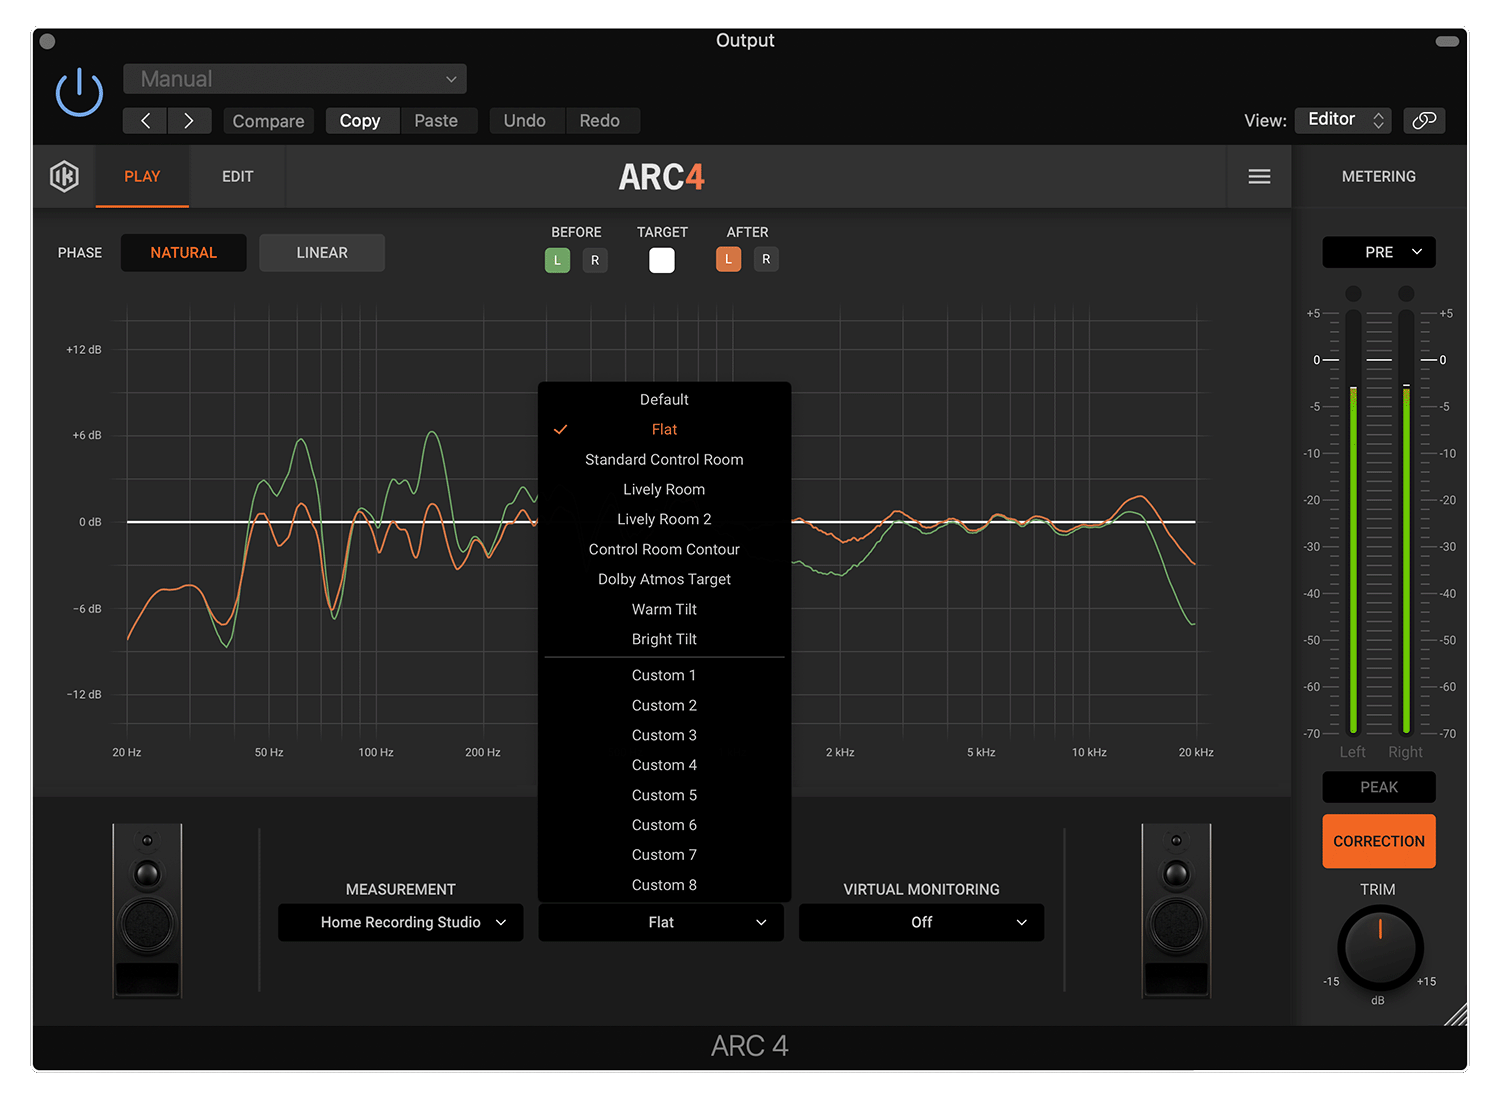This screenshot has width=1500, height=1108.
Task: Go to next preset with right arrow
Action: tap(189, 120)
